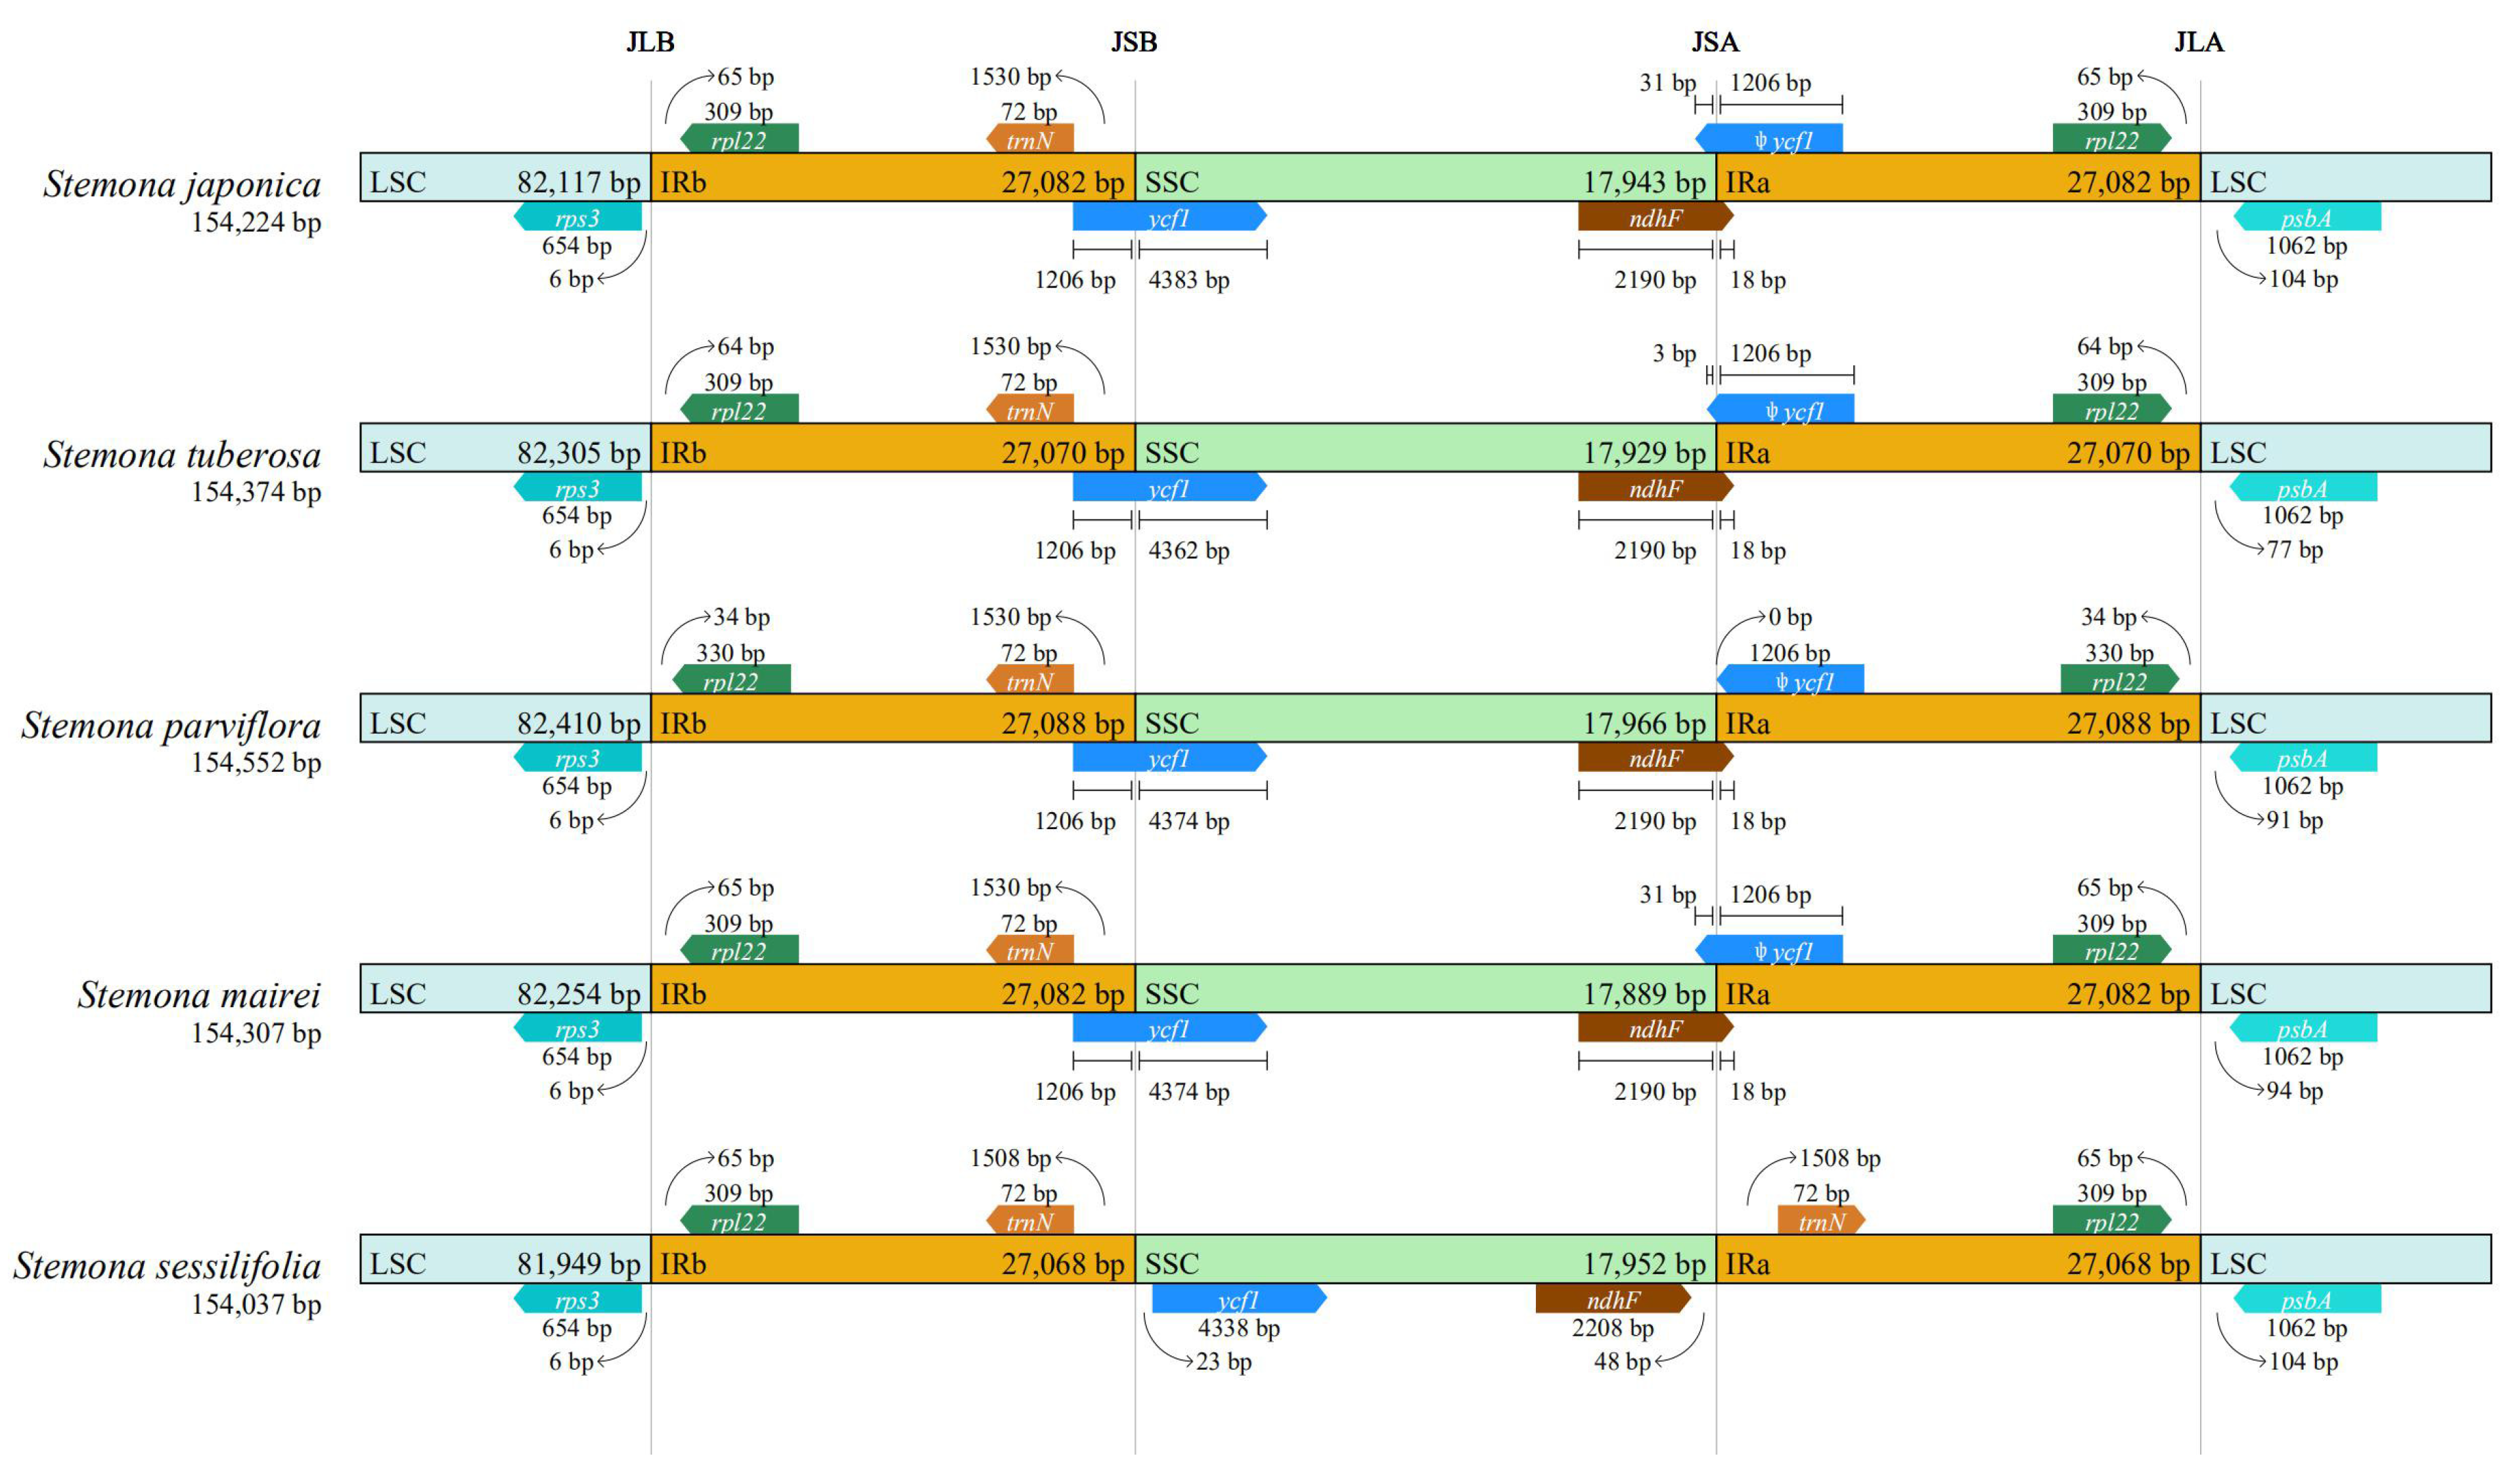The width and height of the screenshot is (2520, 1473).
Task: Click genome size 154,374 bp
Action: tap(256, 492)
